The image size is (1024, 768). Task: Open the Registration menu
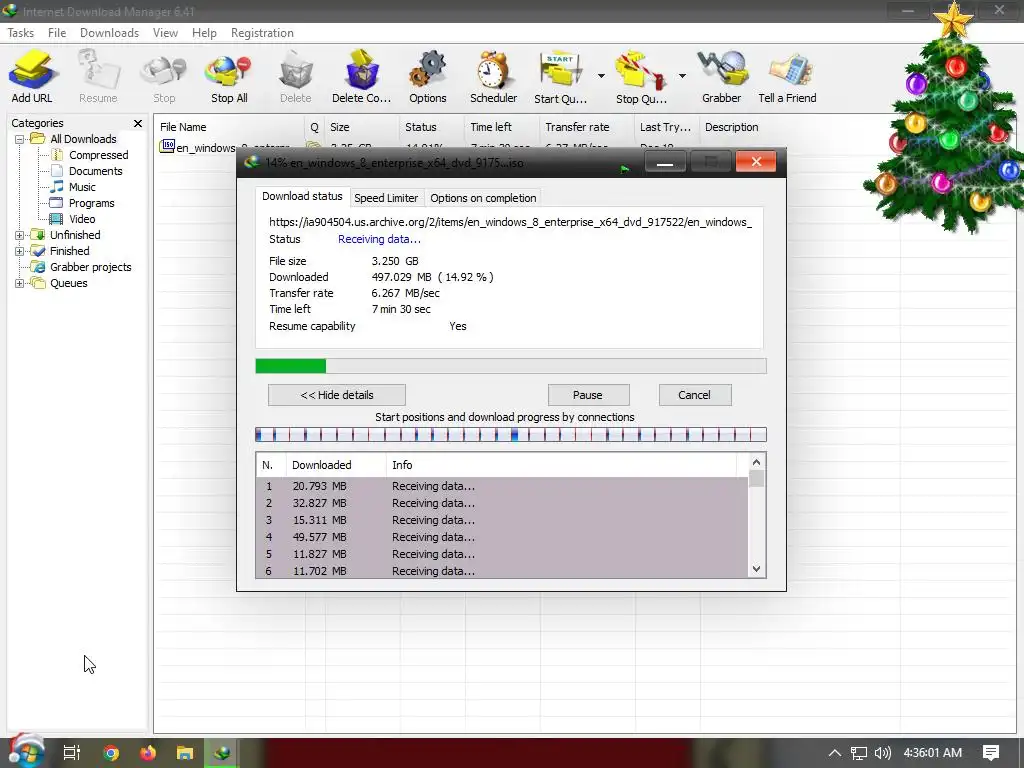(x=262, y=33)
